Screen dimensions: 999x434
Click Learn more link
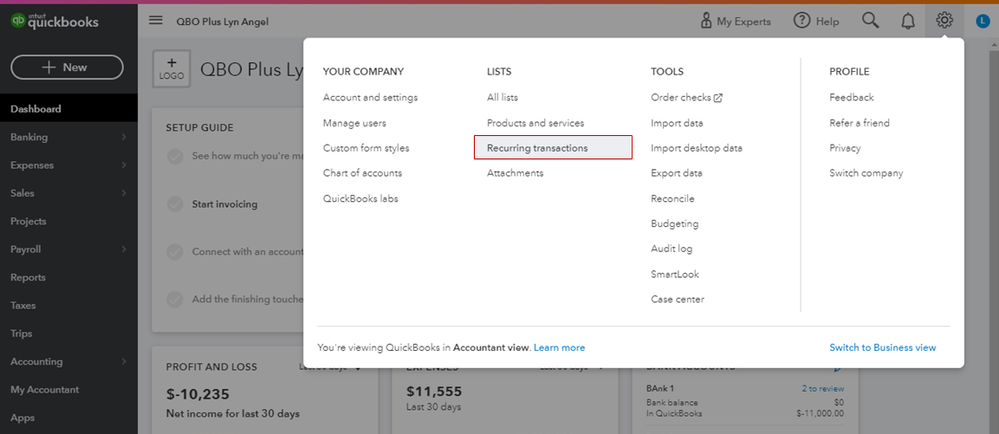(x=559, y=347)
